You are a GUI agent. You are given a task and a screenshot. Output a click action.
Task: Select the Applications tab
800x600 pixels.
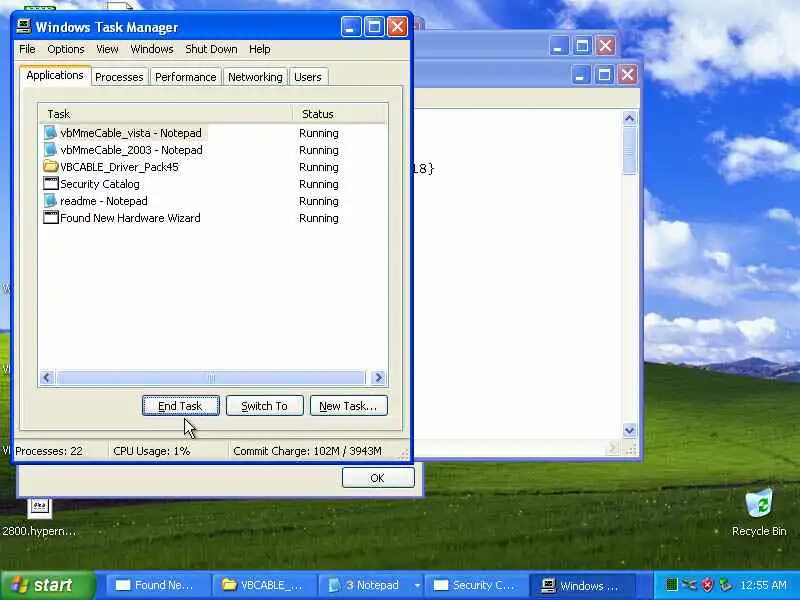[55, 75]
